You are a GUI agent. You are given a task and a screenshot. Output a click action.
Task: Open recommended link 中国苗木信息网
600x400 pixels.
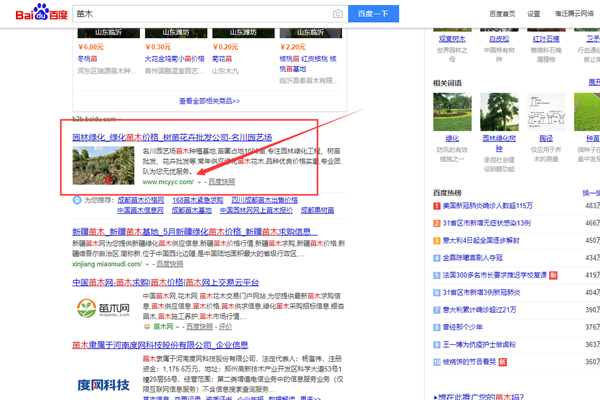(x=140, y=210)
